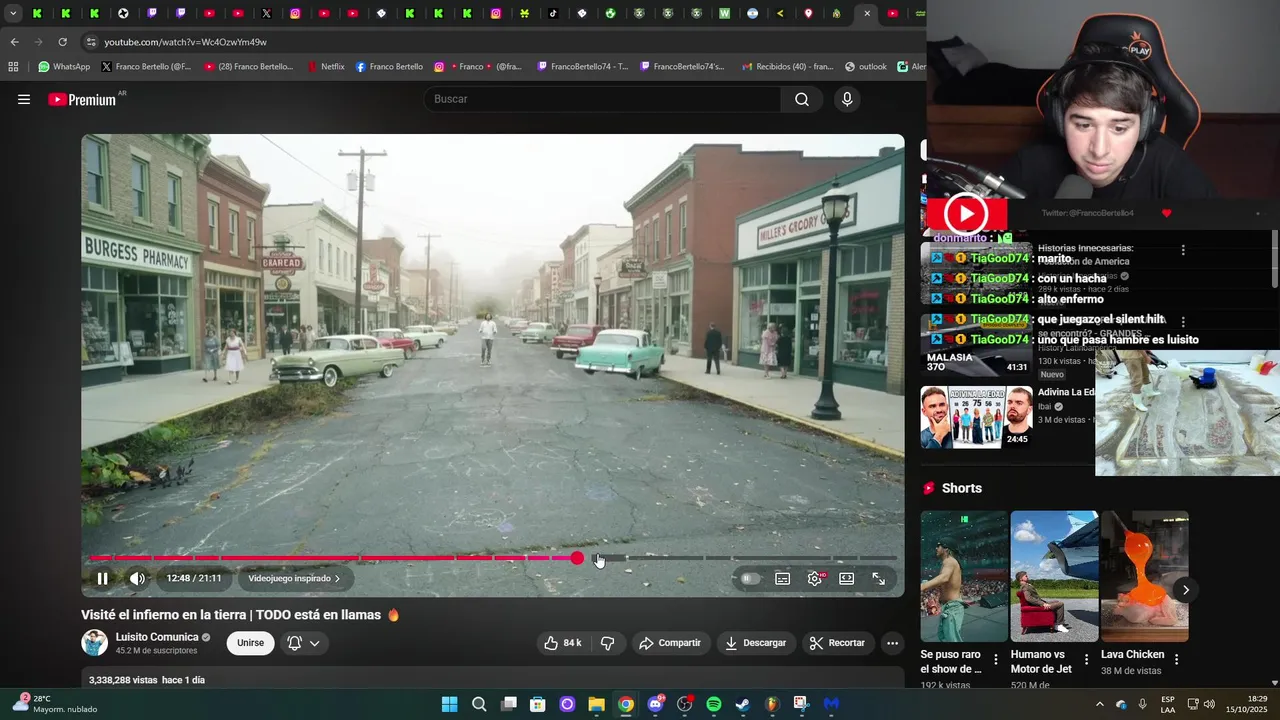Open options for MALASIA video suggestion
The image size is (1280, 720).
pyautogui.click(x=1183, y=322)
